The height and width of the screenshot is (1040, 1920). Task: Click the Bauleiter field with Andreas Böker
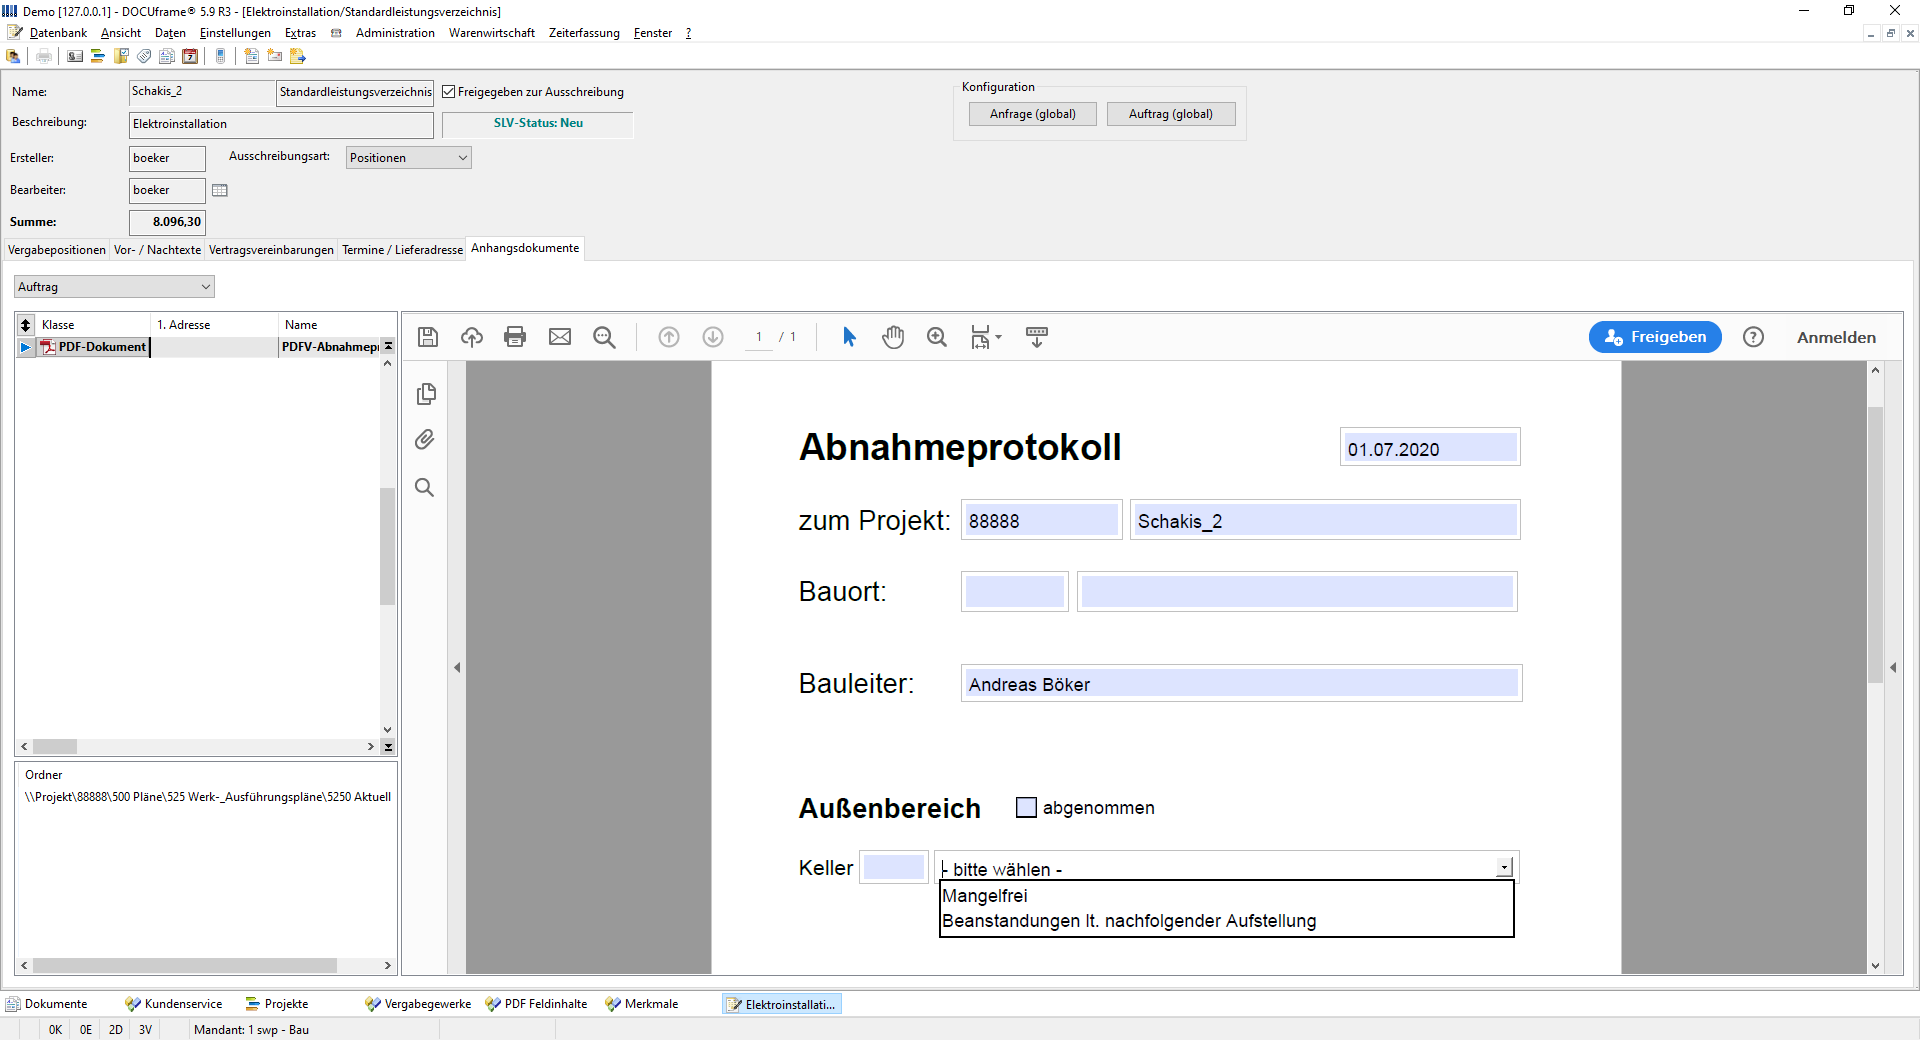pyautogui.click(x=1241, y=683)
